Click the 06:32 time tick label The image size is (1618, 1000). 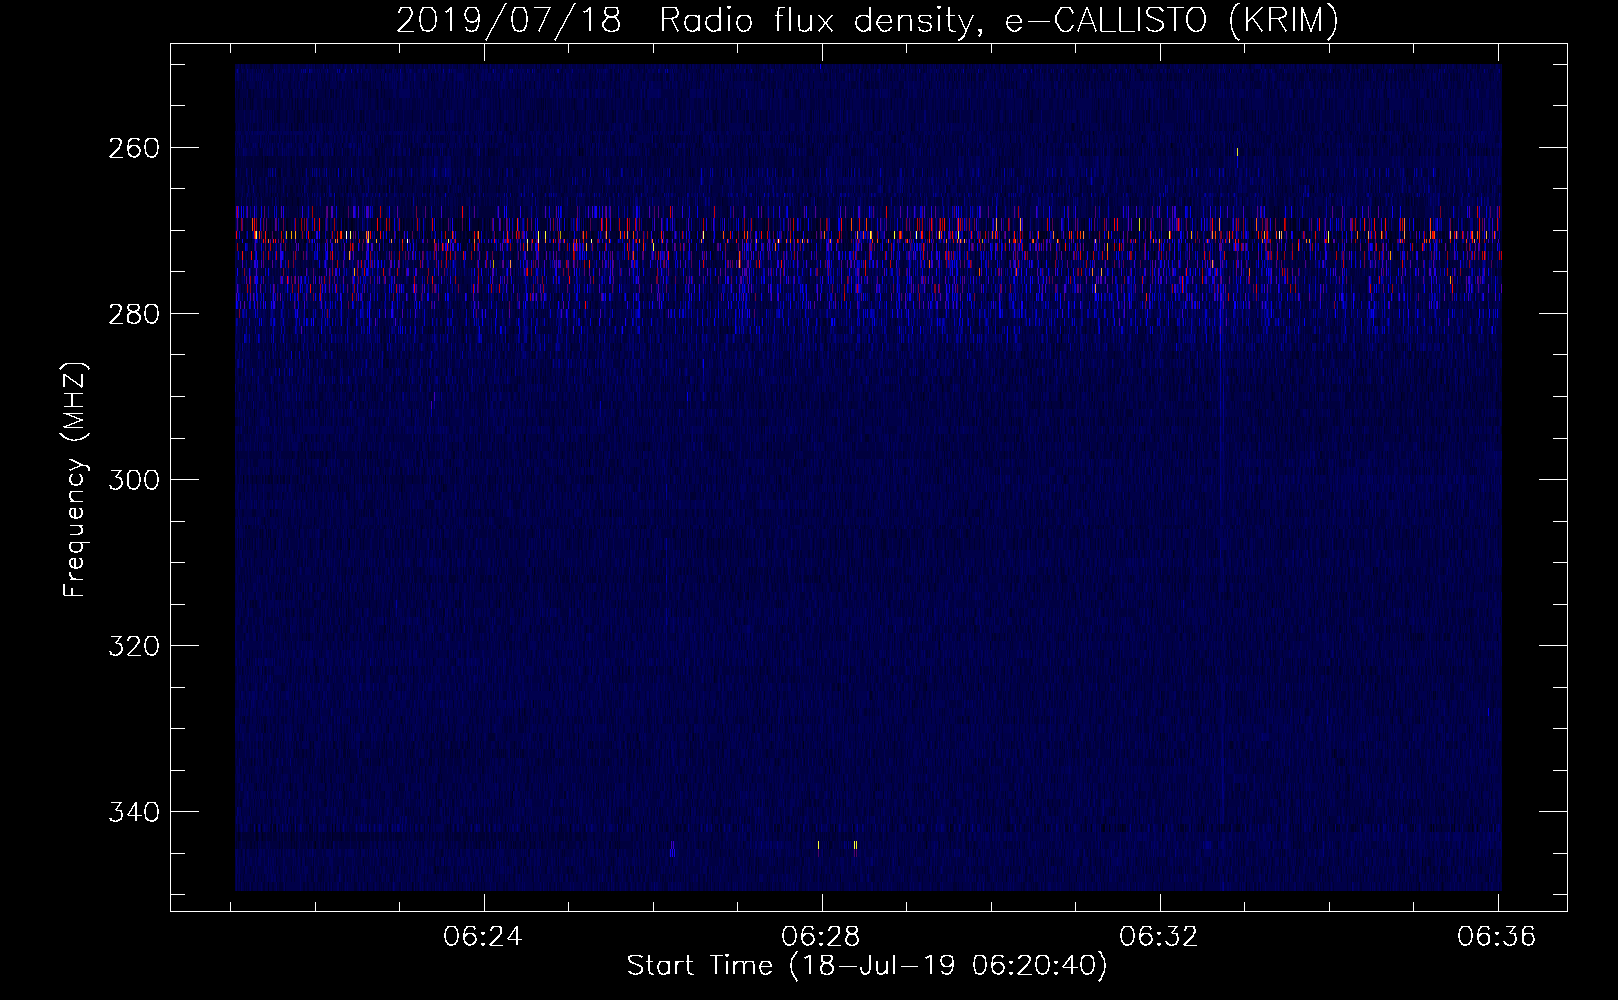1159,937
